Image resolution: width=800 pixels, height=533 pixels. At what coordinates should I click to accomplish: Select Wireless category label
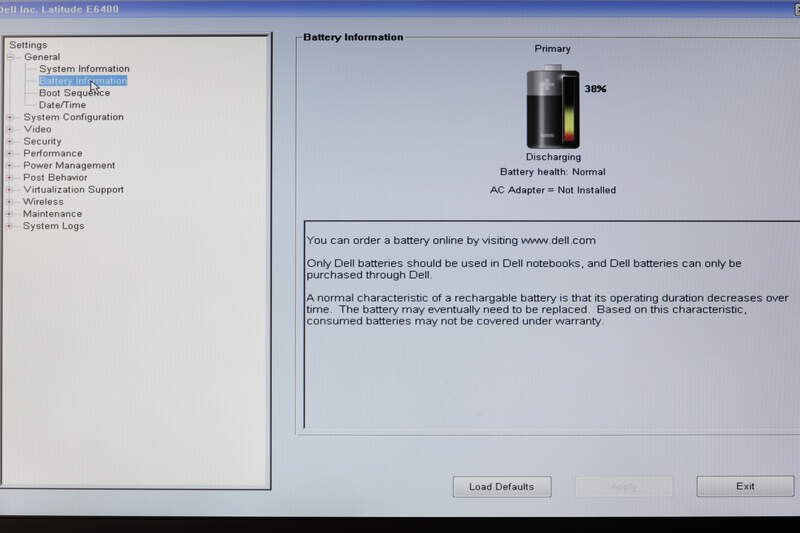(x=43, y=202)
